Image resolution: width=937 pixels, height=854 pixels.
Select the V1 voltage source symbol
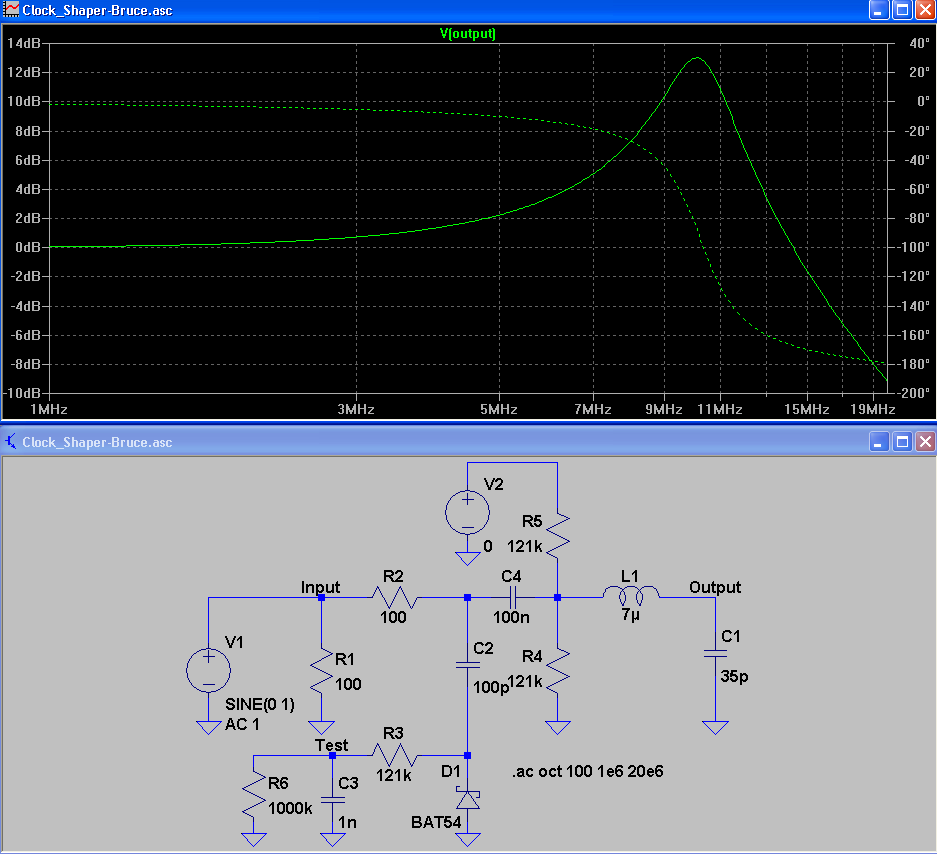pos(208,670)
